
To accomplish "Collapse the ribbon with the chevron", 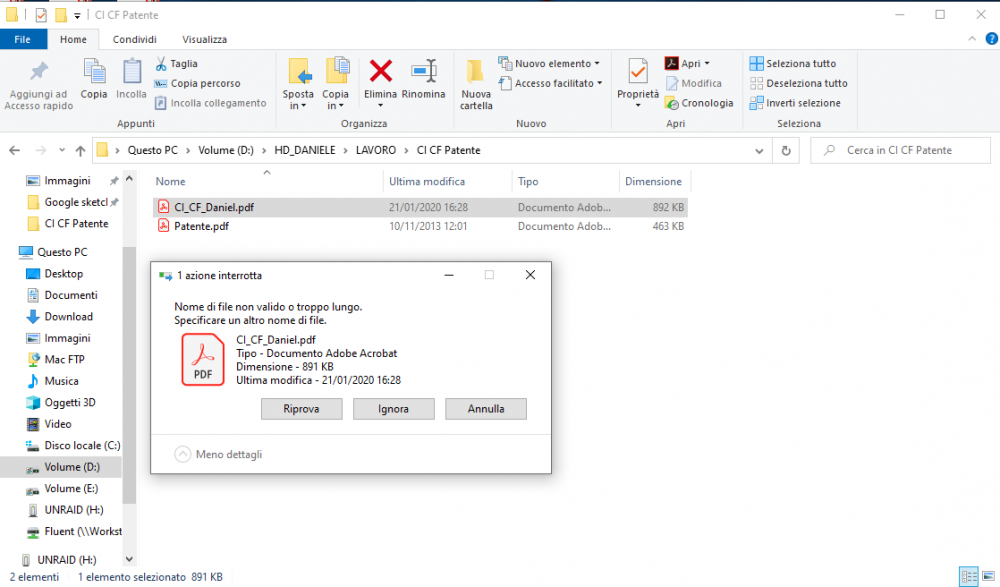I will click(972, 39).
